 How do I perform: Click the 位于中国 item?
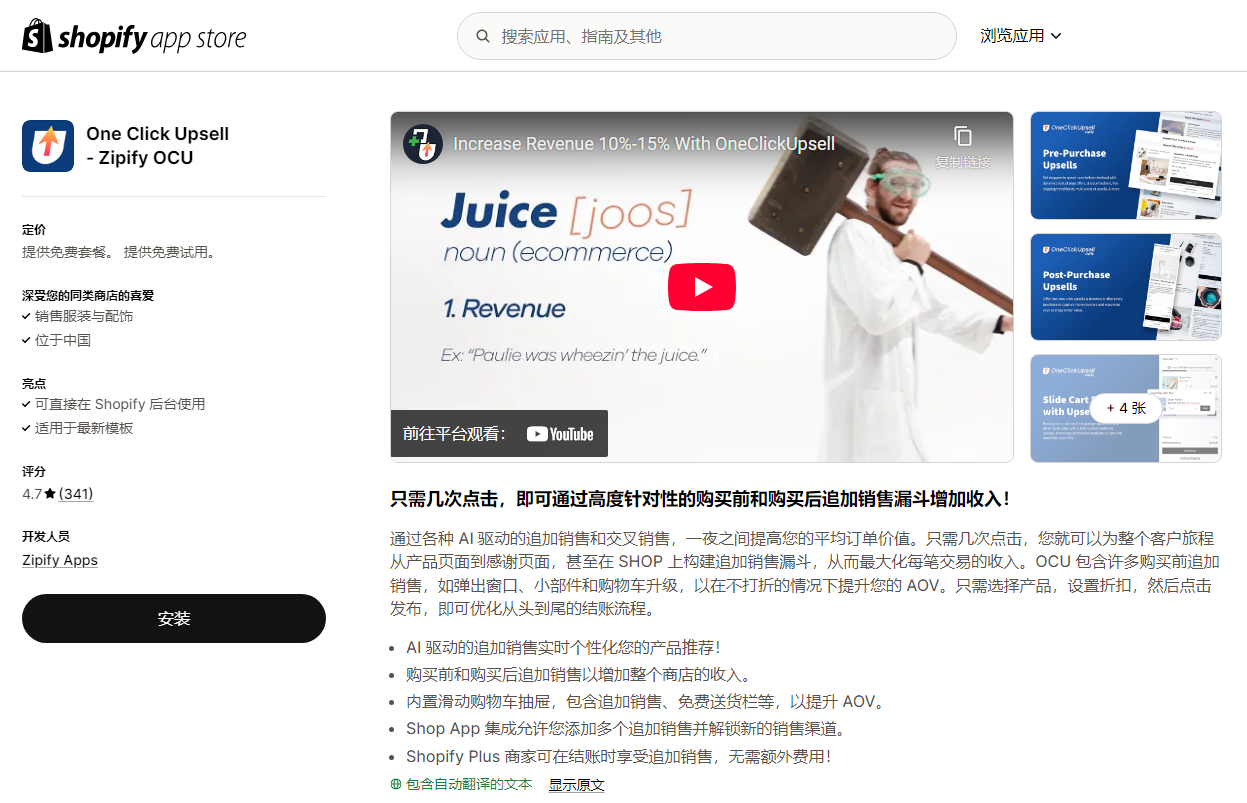(x=63, y=340)
